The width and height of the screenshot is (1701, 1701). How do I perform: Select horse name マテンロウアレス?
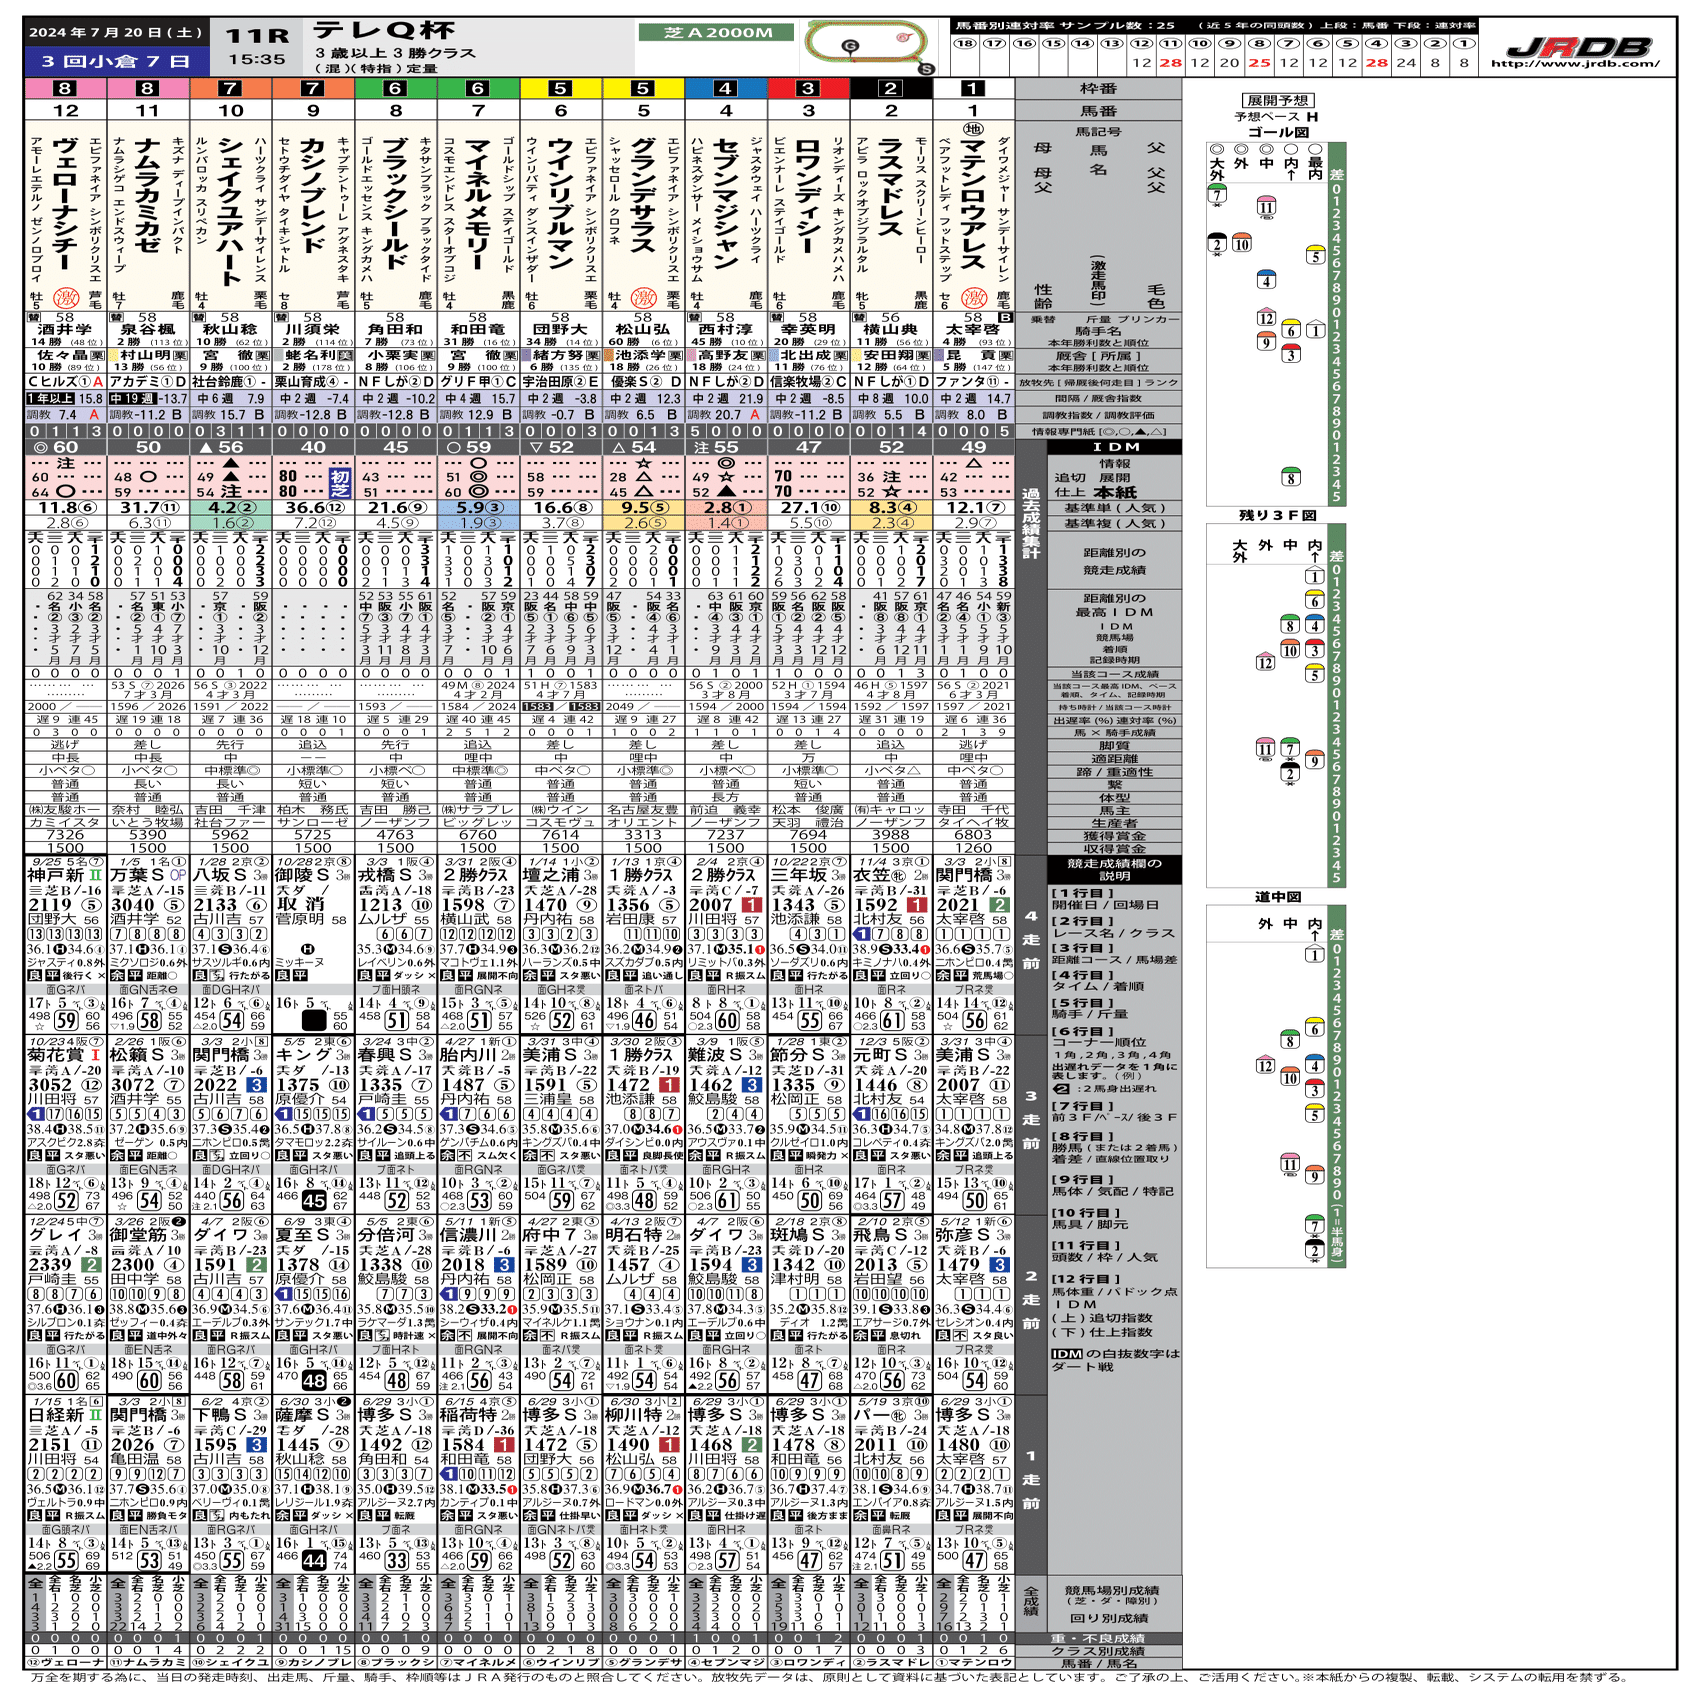(973, 206)
